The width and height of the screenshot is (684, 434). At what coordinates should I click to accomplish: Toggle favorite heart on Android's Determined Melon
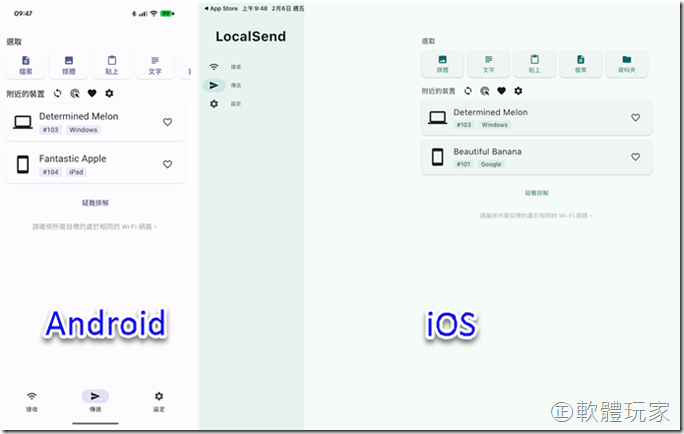coord(167,122)
